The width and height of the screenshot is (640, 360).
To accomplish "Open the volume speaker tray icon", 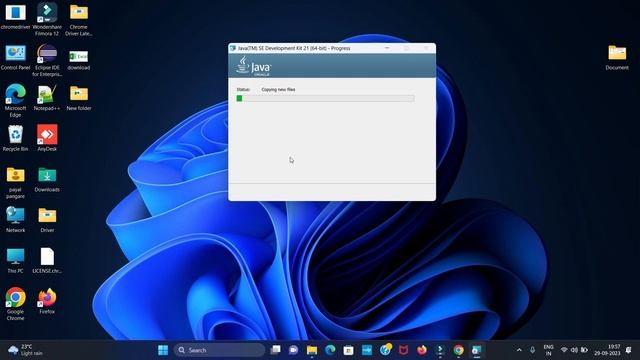I will point(574,350).
